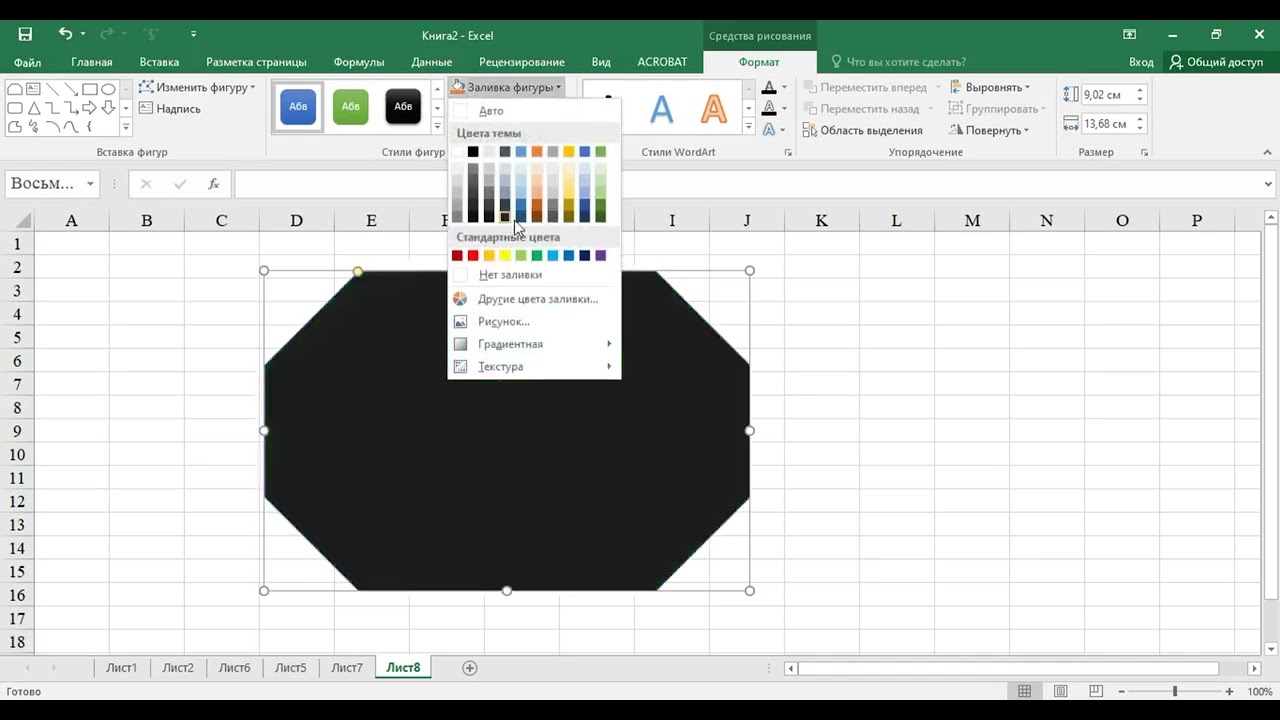
Task: Pick the standard red color swatch
Action: coord(473,256)
